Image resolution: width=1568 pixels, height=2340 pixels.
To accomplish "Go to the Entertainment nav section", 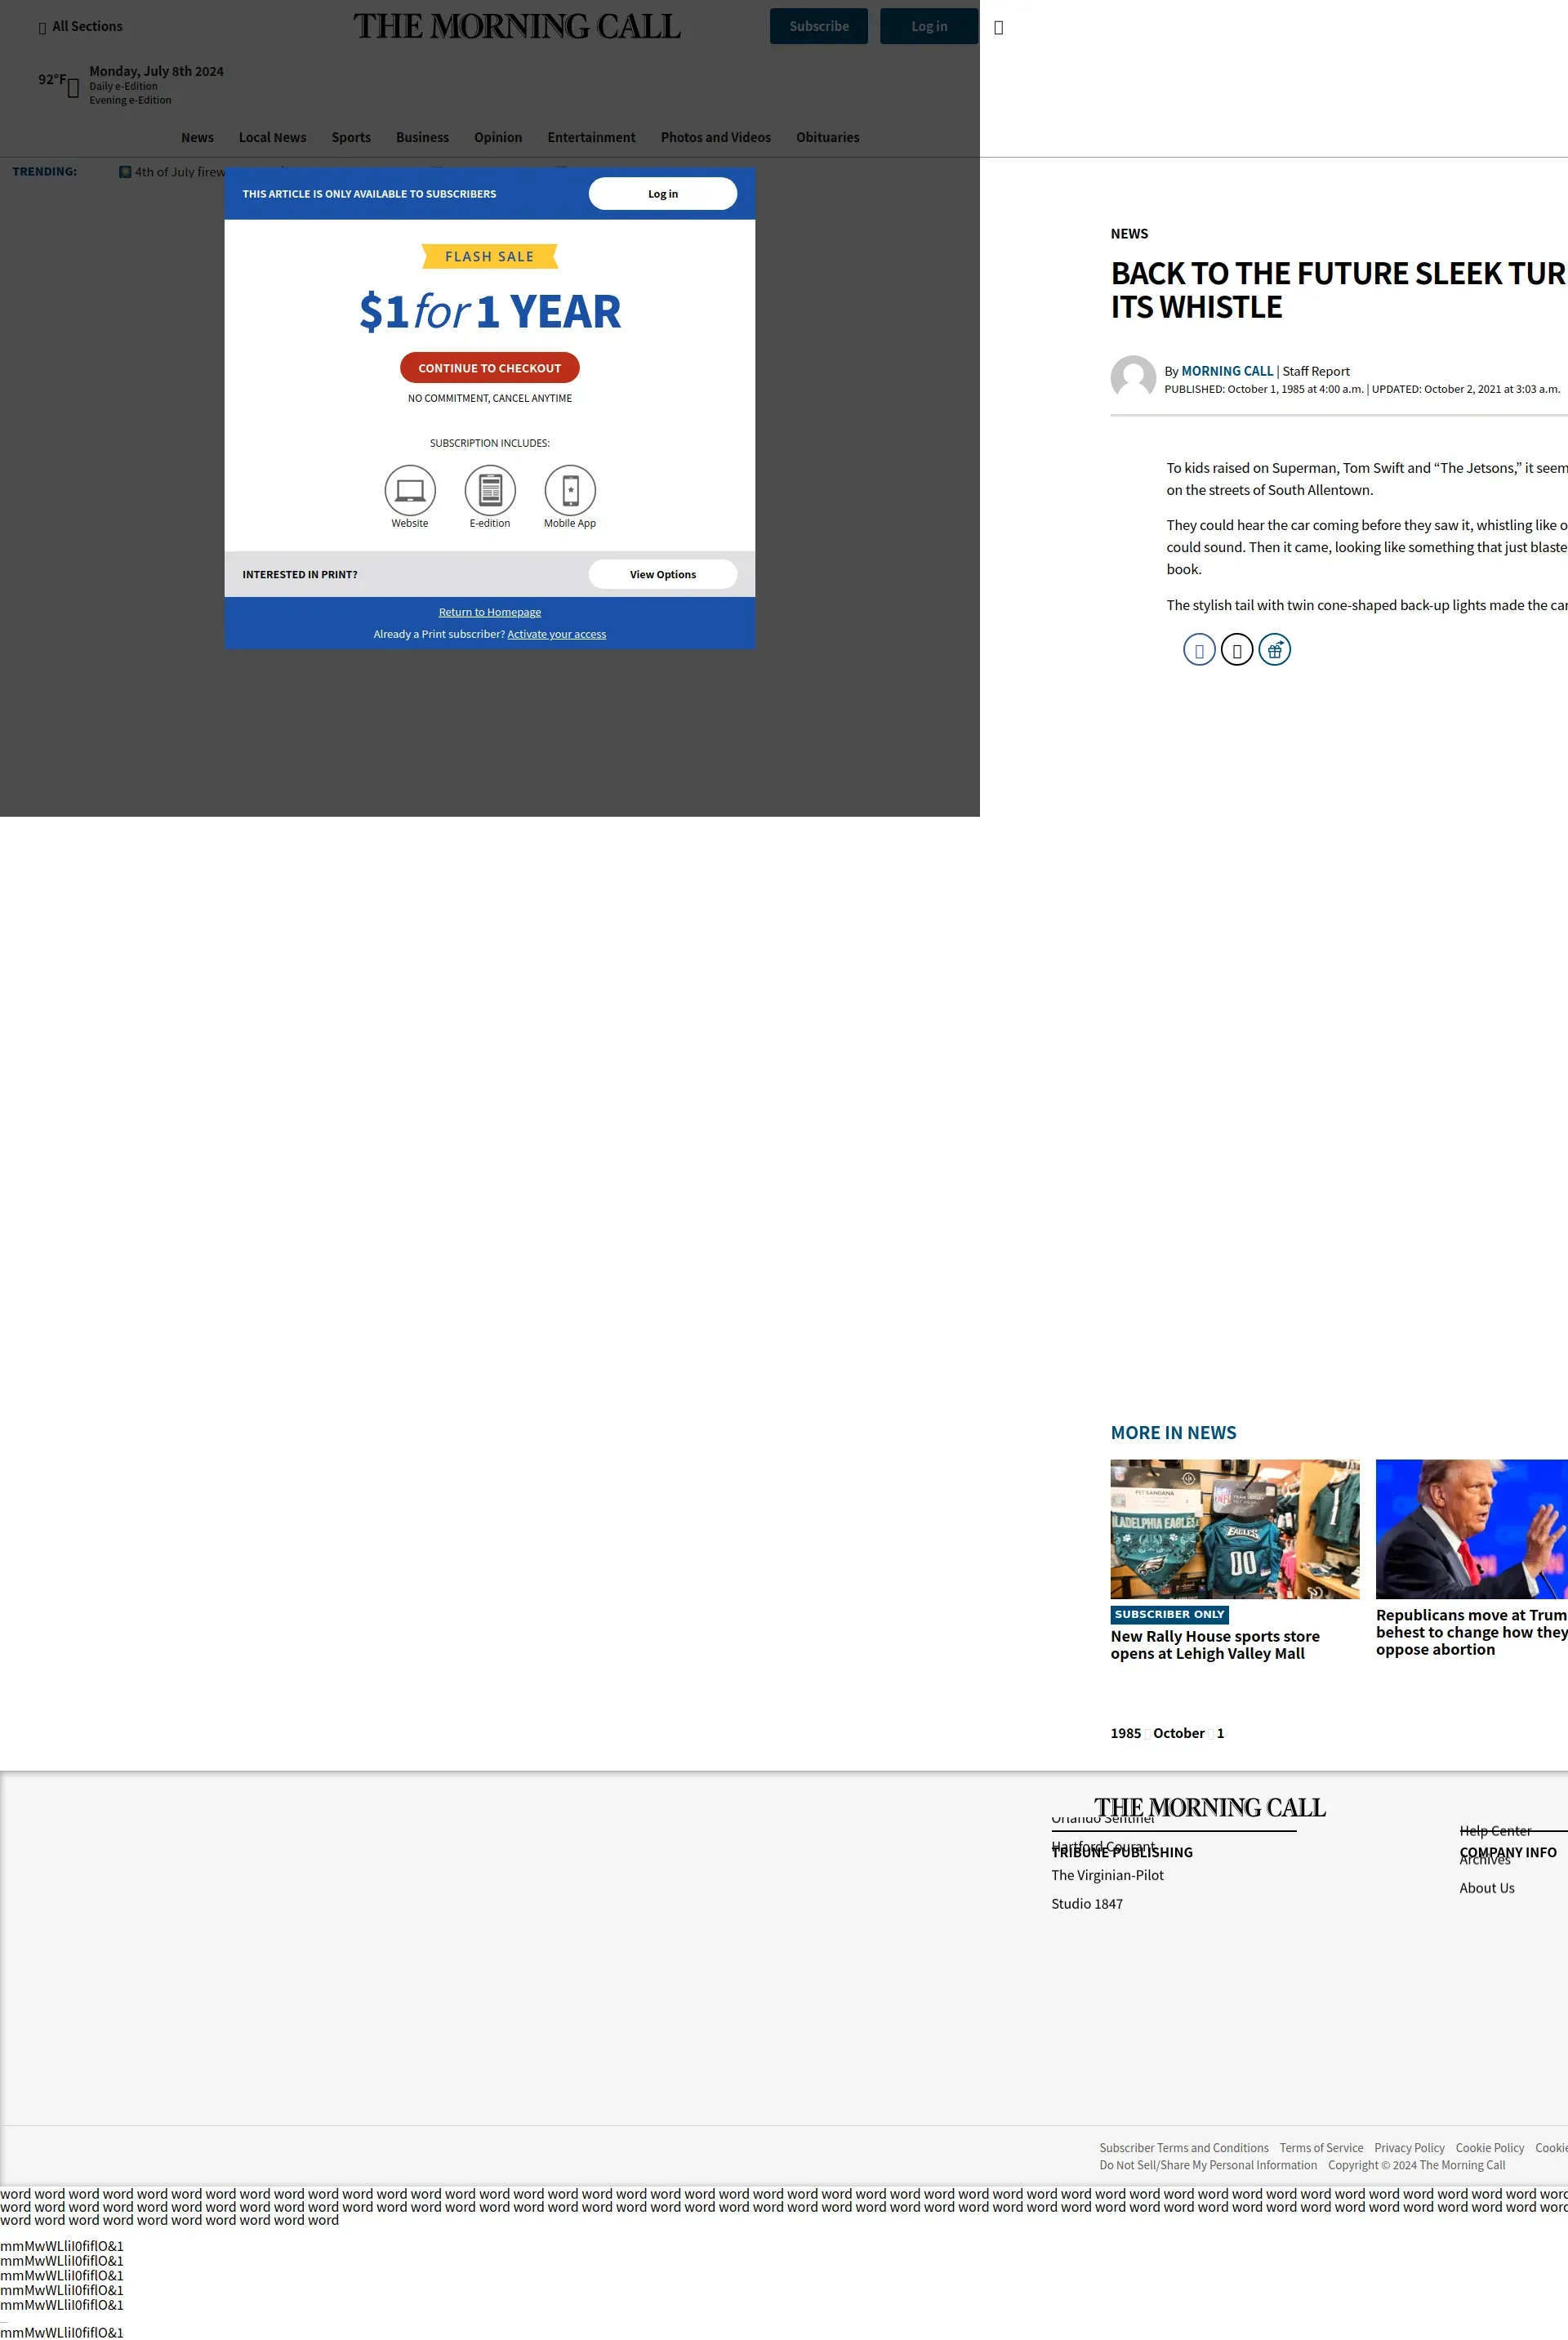I will [x=591, y=137].
